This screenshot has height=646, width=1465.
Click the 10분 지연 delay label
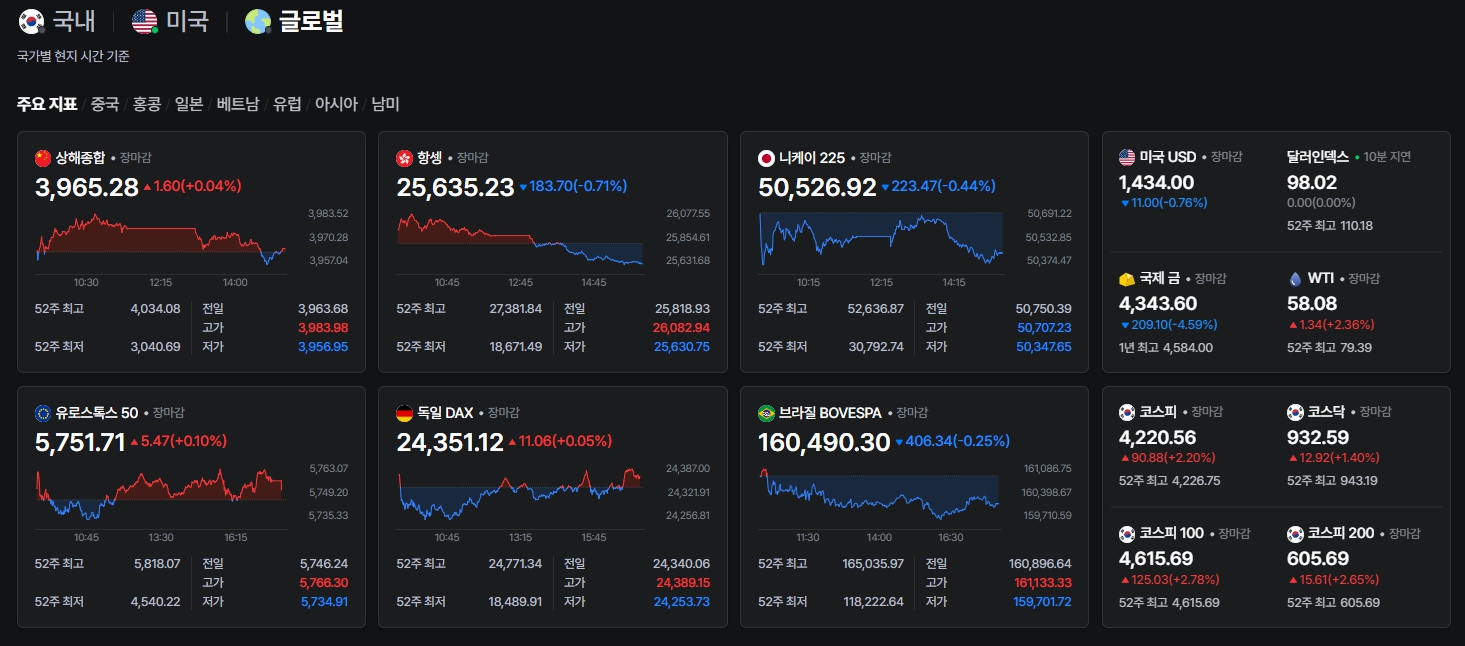[x=1386, y=157]
